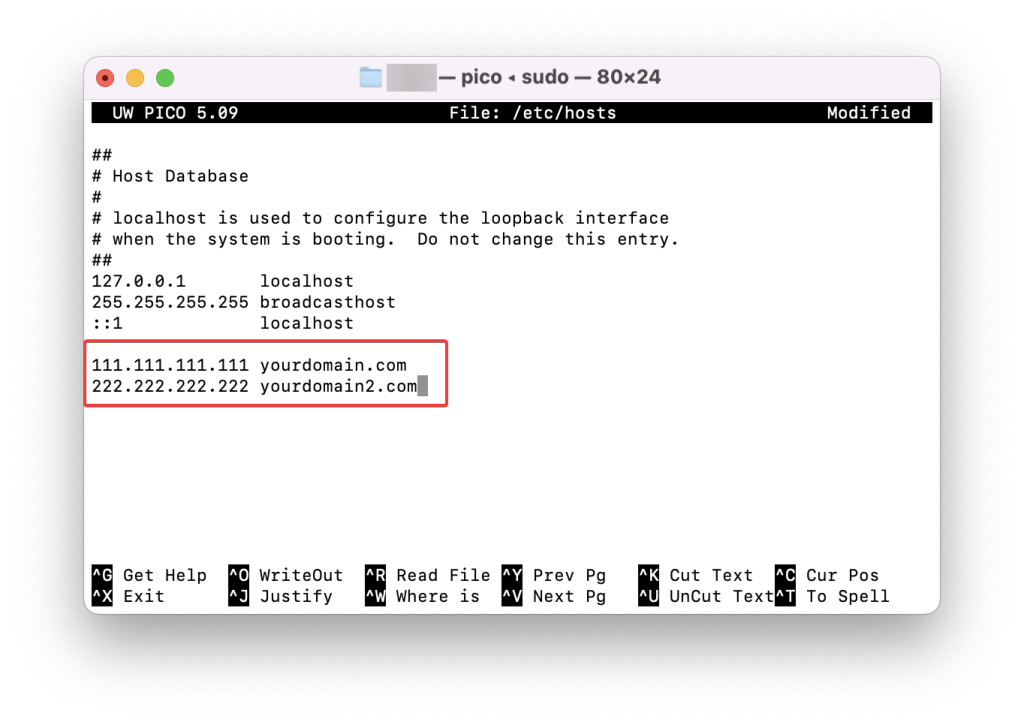This screenshot has height=725, width=1024.
Task: Click the ^C Cur Pos command
Action: click(827, 575)
